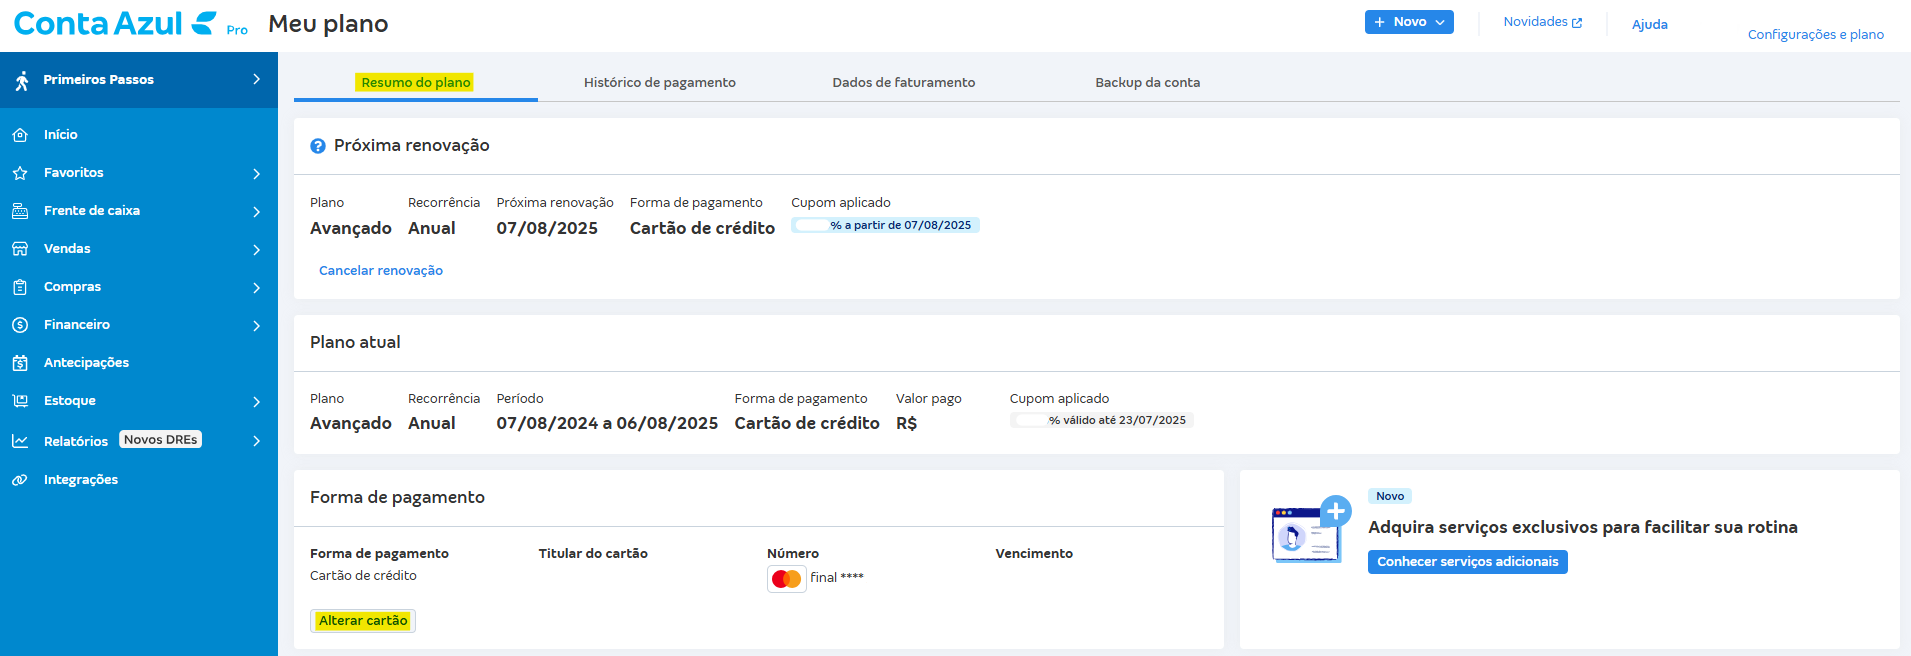Click the Cancelar renovação link
This screenshot has width=1911, height=656.
tap(380, 271)
